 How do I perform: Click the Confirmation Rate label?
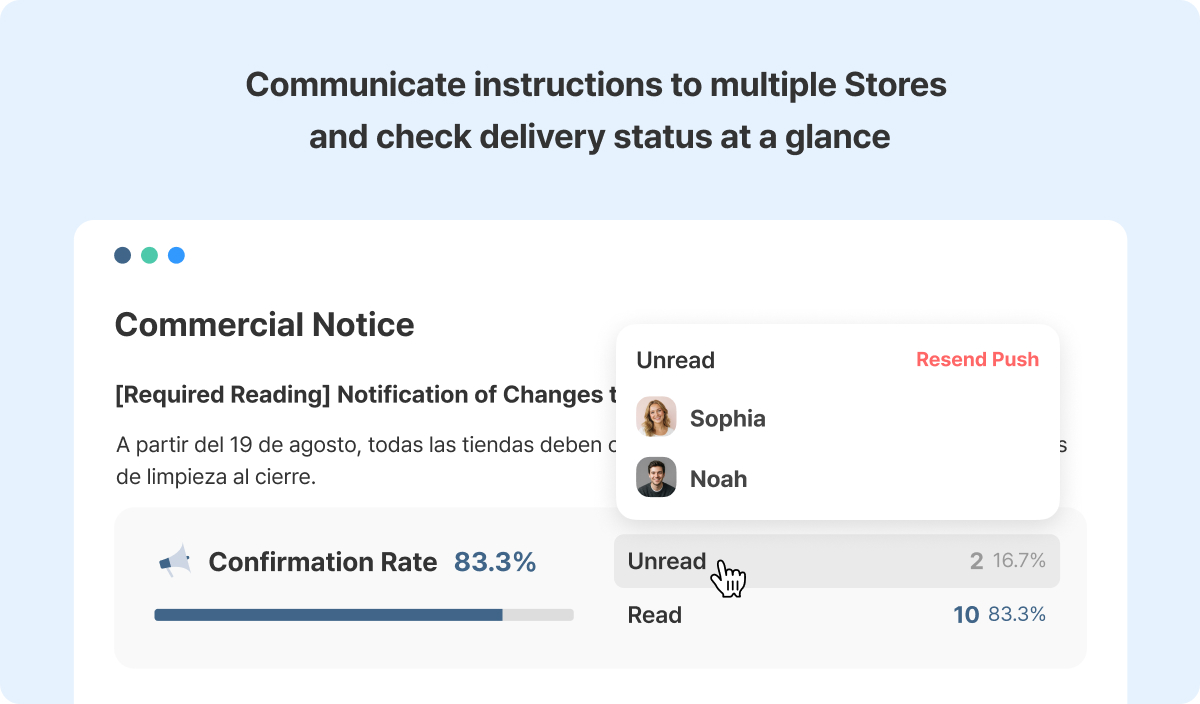coord(323,562)
